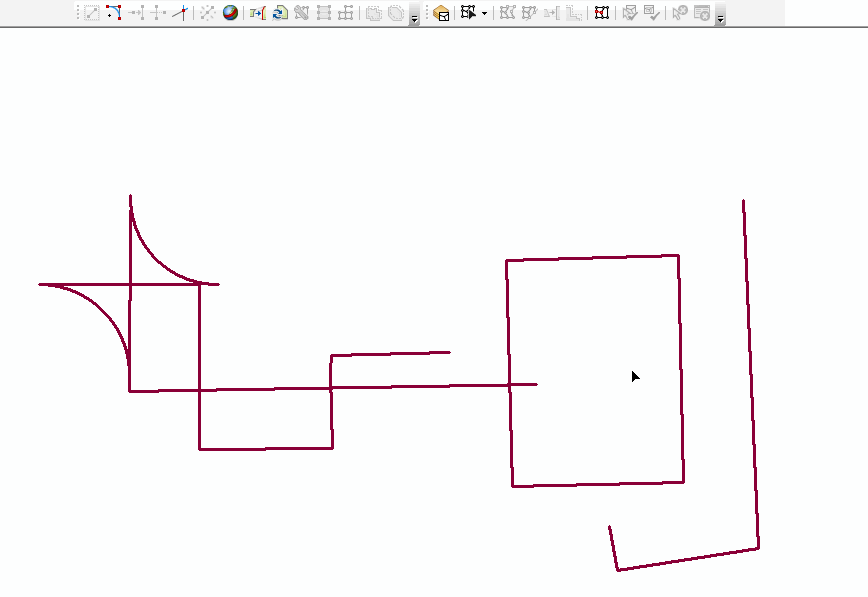Click the Map Topology house icon
The width and height of the screenshot is (868, 597).
point(440,13)
